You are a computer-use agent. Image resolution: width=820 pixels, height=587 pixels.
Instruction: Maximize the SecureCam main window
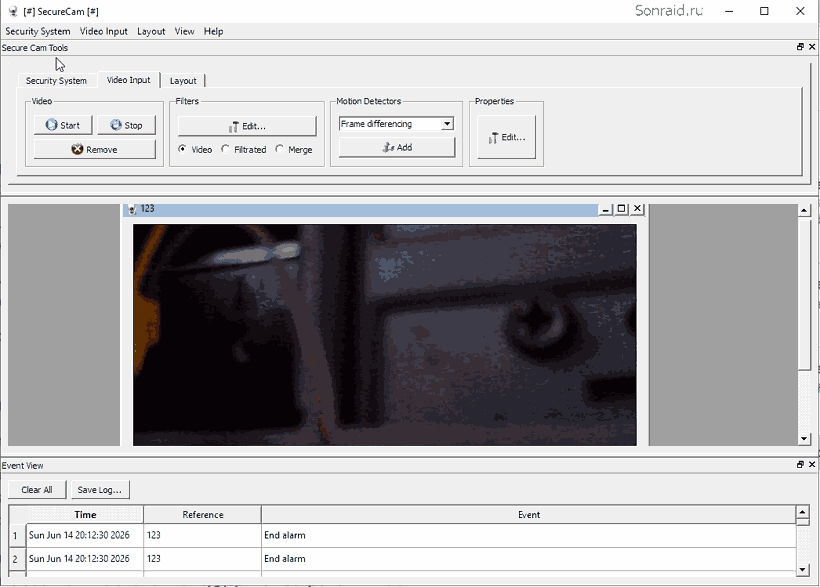click(764, 11)
